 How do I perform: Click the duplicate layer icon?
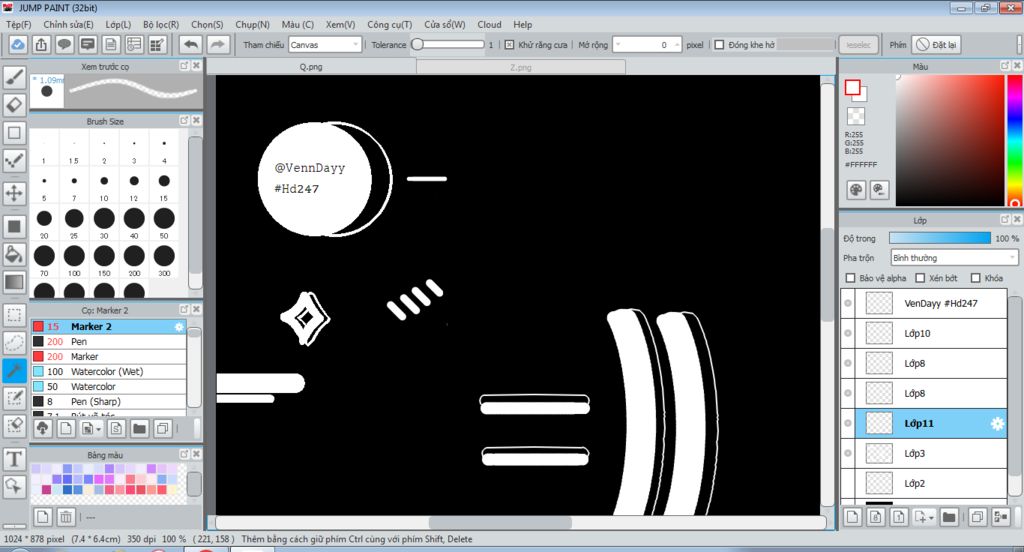click(977, 517)
